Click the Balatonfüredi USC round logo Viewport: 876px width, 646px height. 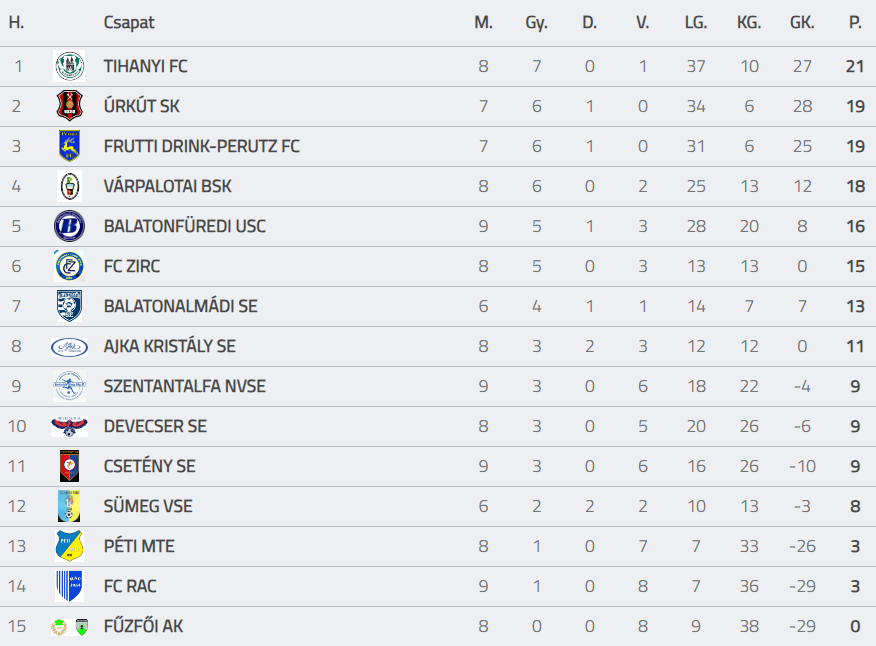tap(69, 227)
